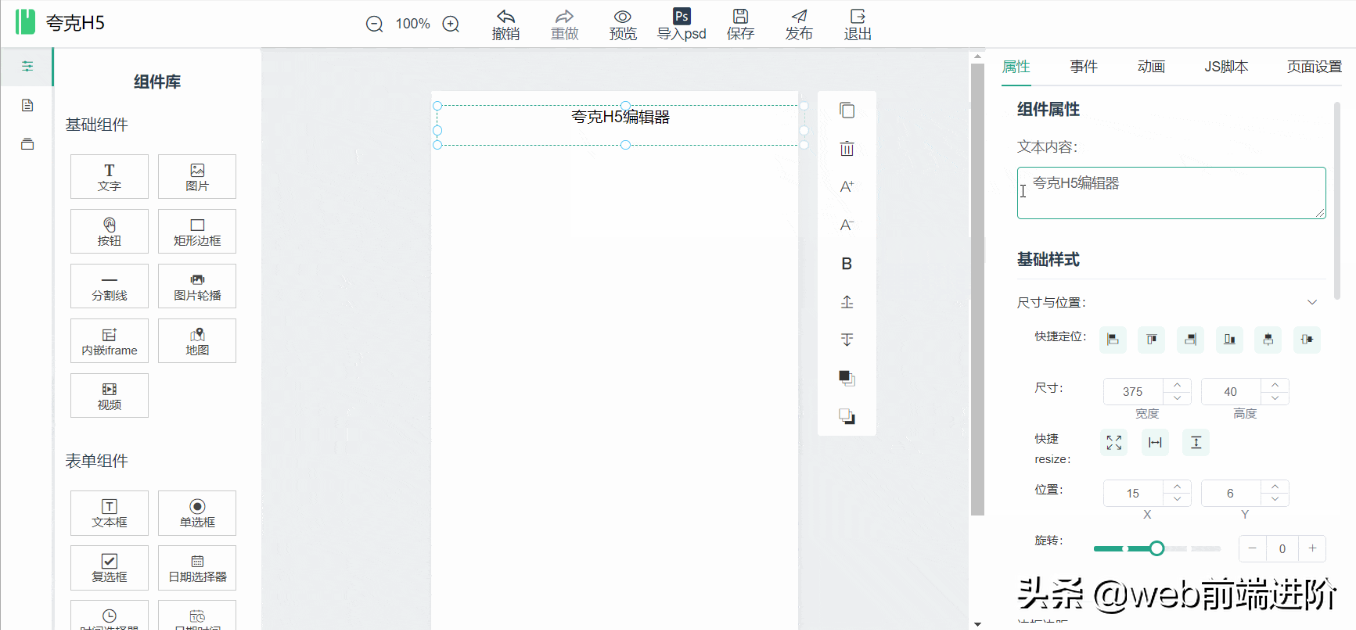Image resolution: width=1356 pixels, height=630 pixels.
Task: Copy the element using duplicate icon
Action: coord(847,111)
